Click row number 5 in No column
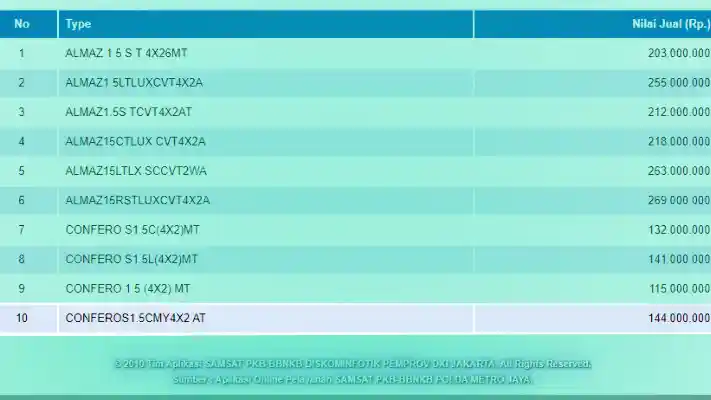The height and width of the screenshot is (400, 711). [21, 171]
